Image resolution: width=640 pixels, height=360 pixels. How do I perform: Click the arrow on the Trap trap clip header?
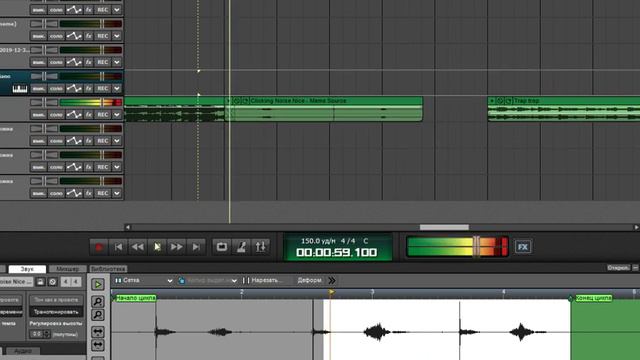pos(492,100)
